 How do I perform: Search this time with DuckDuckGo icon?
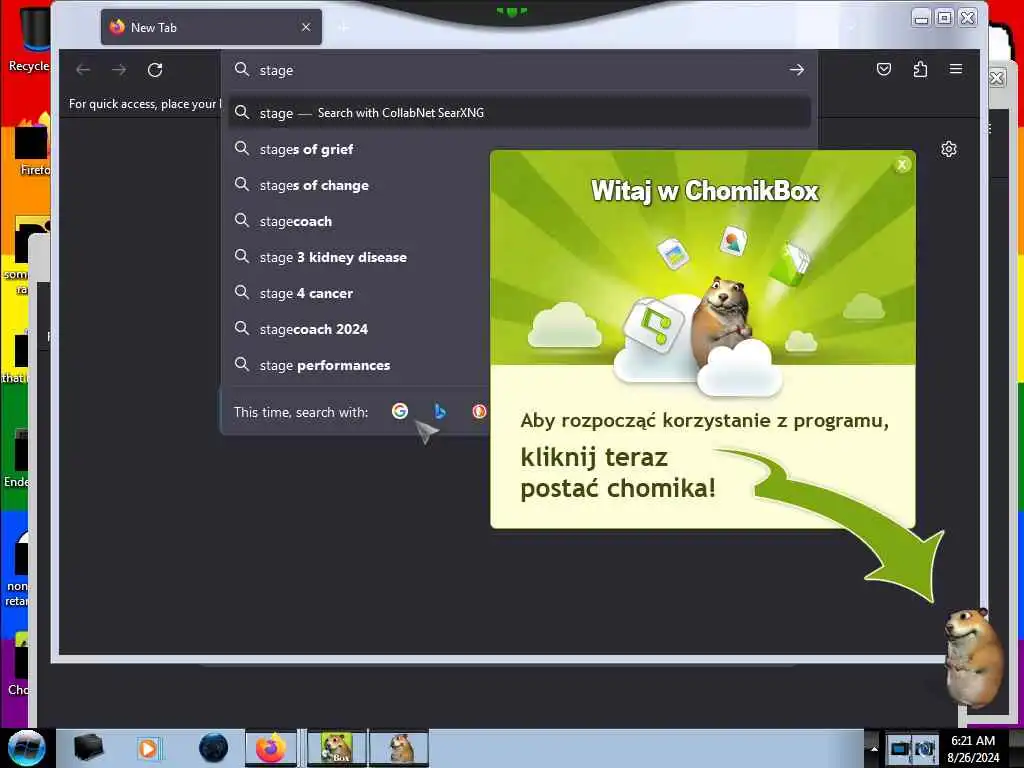pos(479,411)
